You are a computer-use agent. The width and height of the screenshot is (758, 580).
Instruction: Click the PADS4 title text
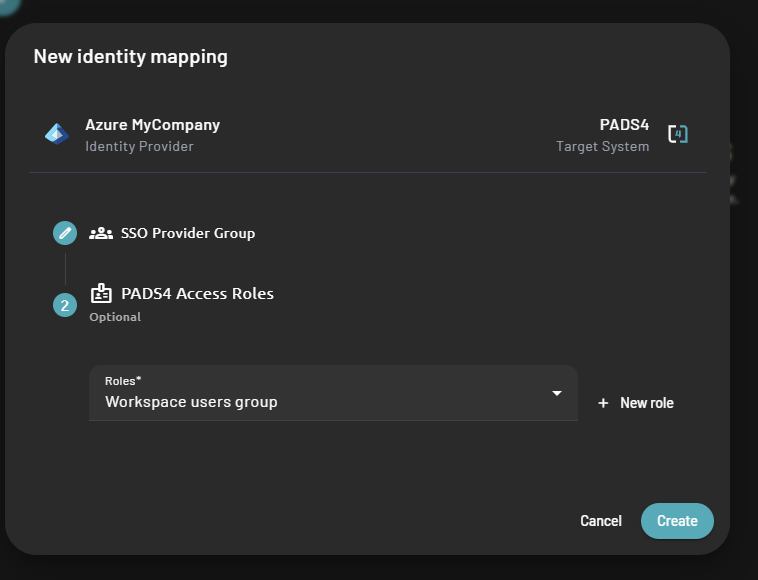(624, 125)
